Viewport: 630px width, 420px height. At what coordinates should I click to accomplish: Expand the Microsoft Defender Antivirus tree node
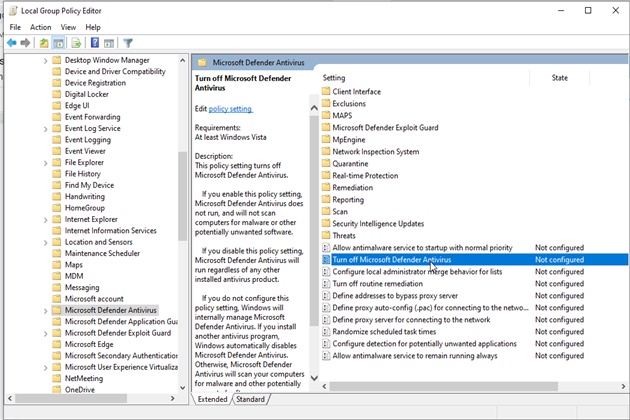point(45,311)
